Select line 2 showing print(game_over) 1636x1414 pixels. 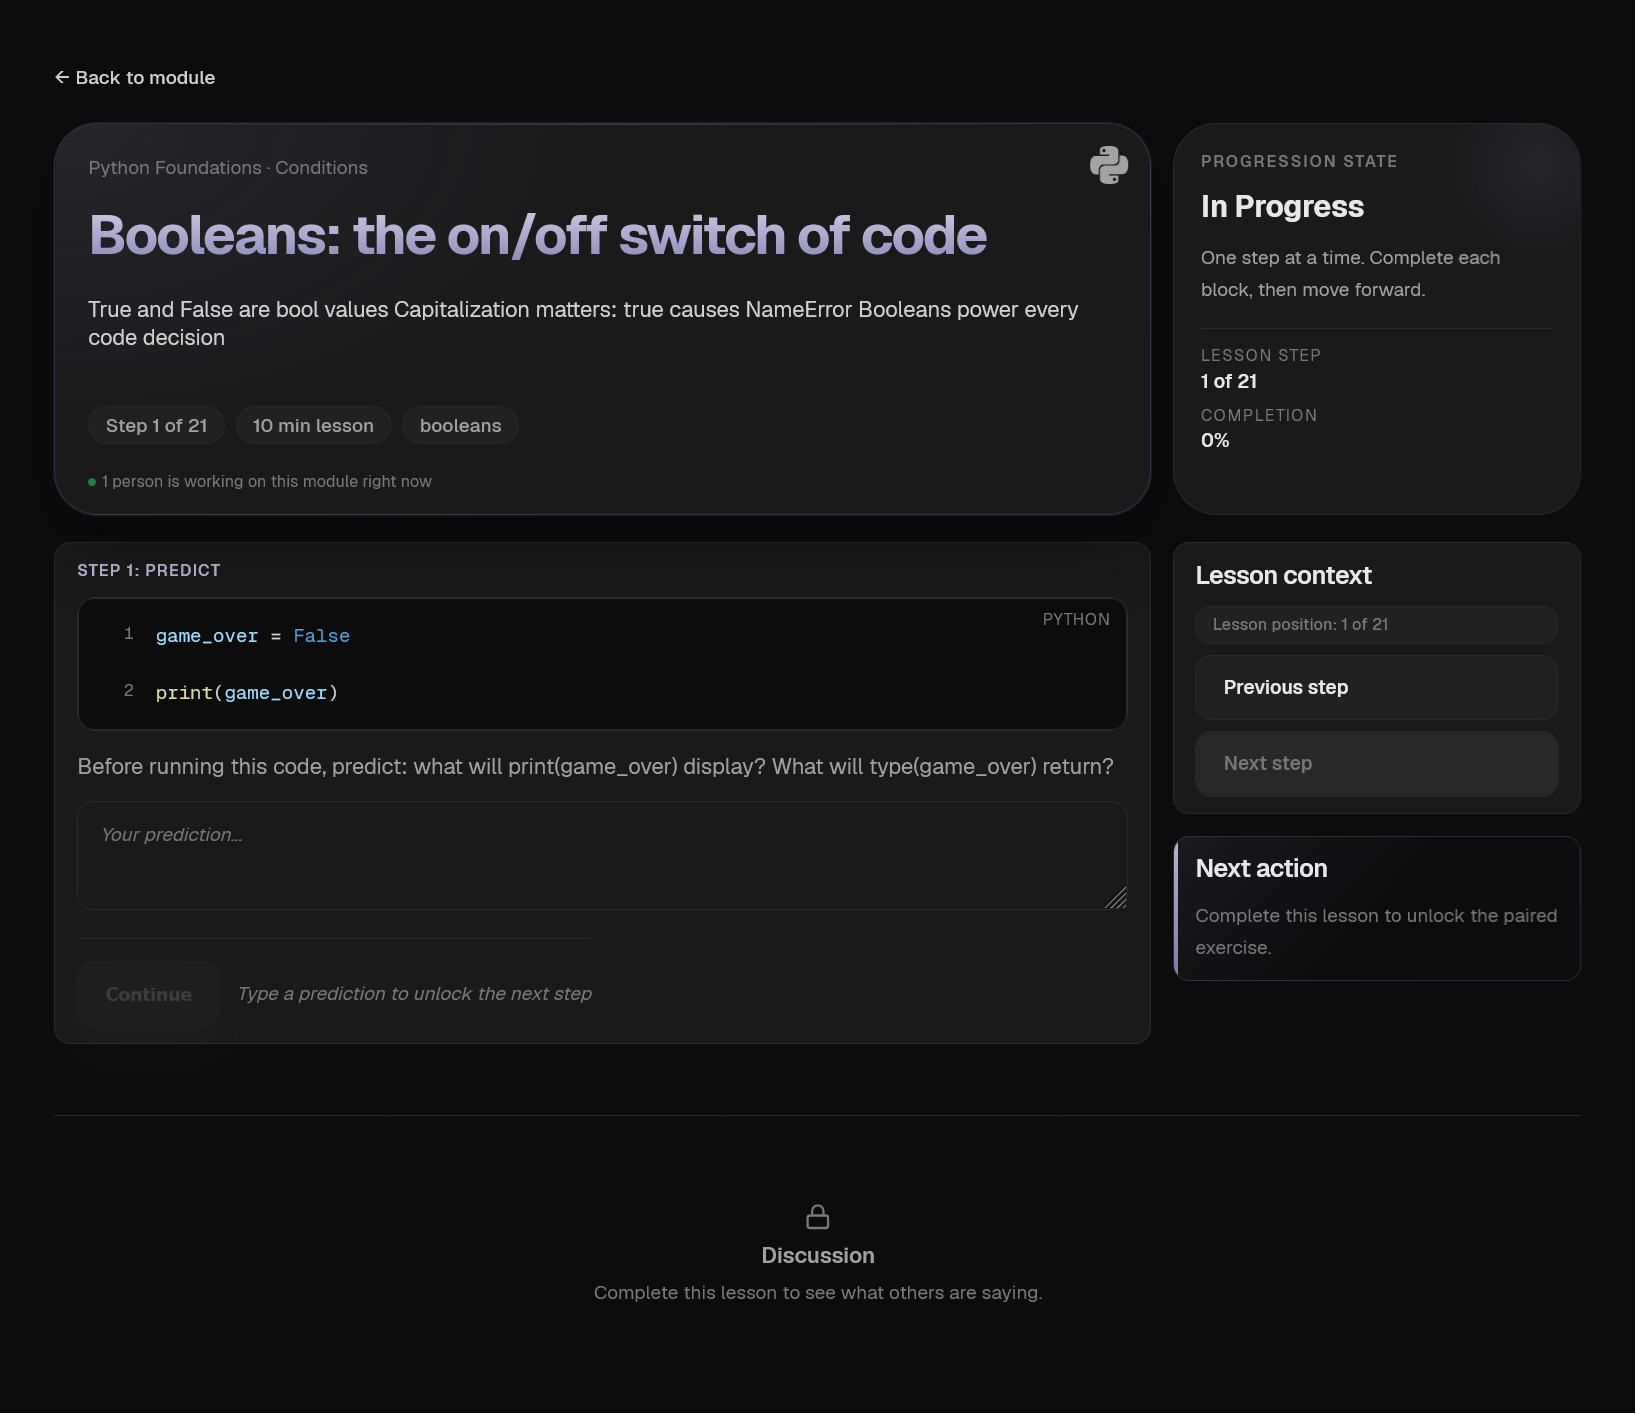tap(246, 692)
